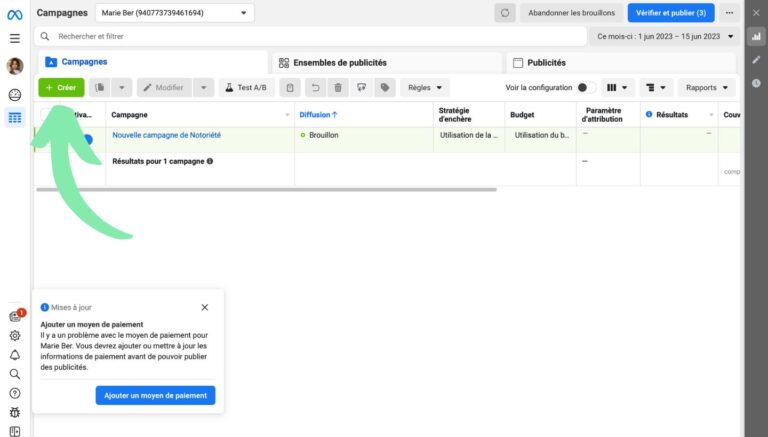Screen dimensions: 768x437
Task: Click the horizontal table scrollbar
Action: click(266, 190)
